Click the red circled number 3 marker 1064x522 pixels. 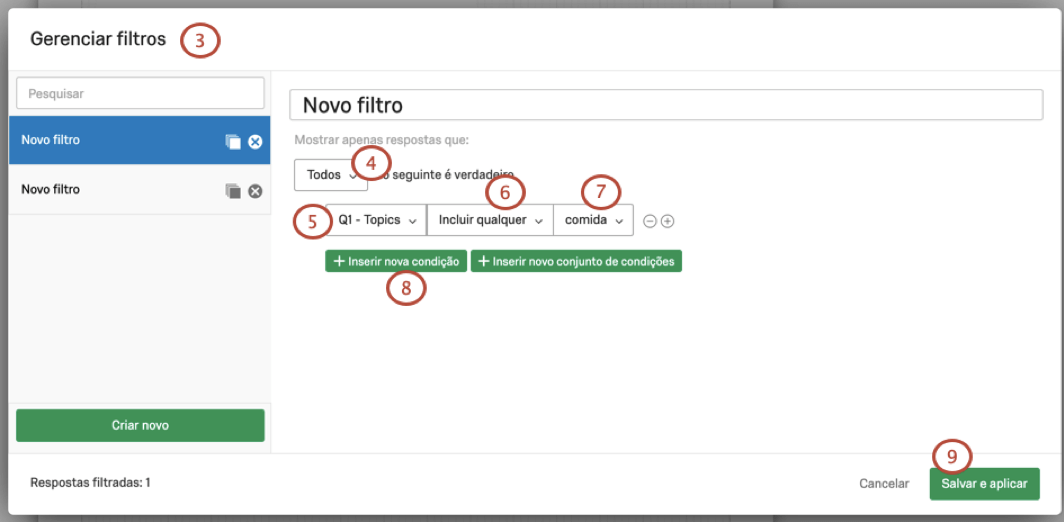click(x=200, y=41)
